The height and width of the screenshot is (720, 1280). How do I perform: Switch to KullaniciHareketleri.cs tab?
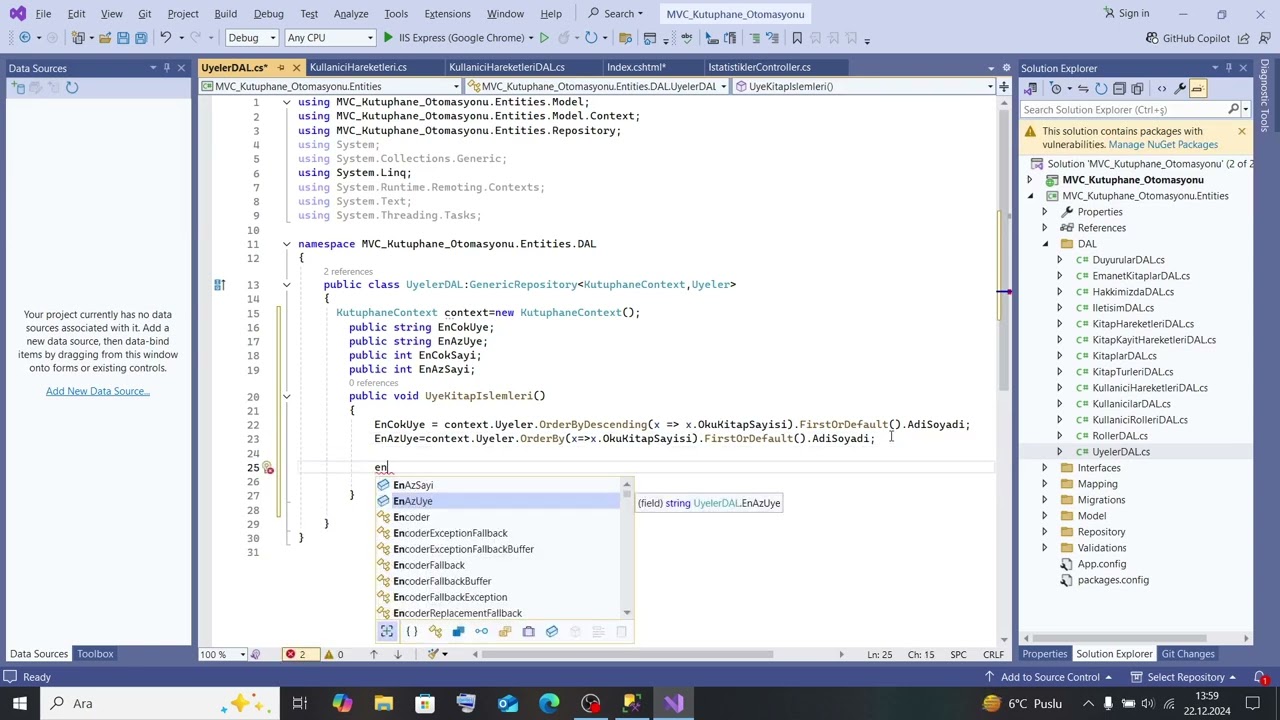358,67
